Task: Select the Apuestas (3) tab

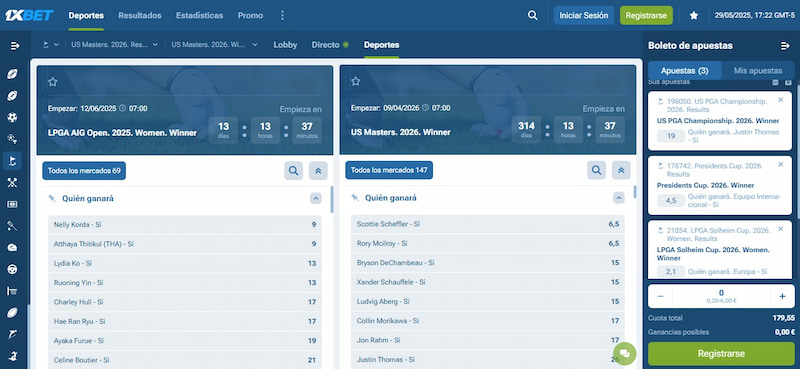Action: pyautogui.click(x=684, y=70)
